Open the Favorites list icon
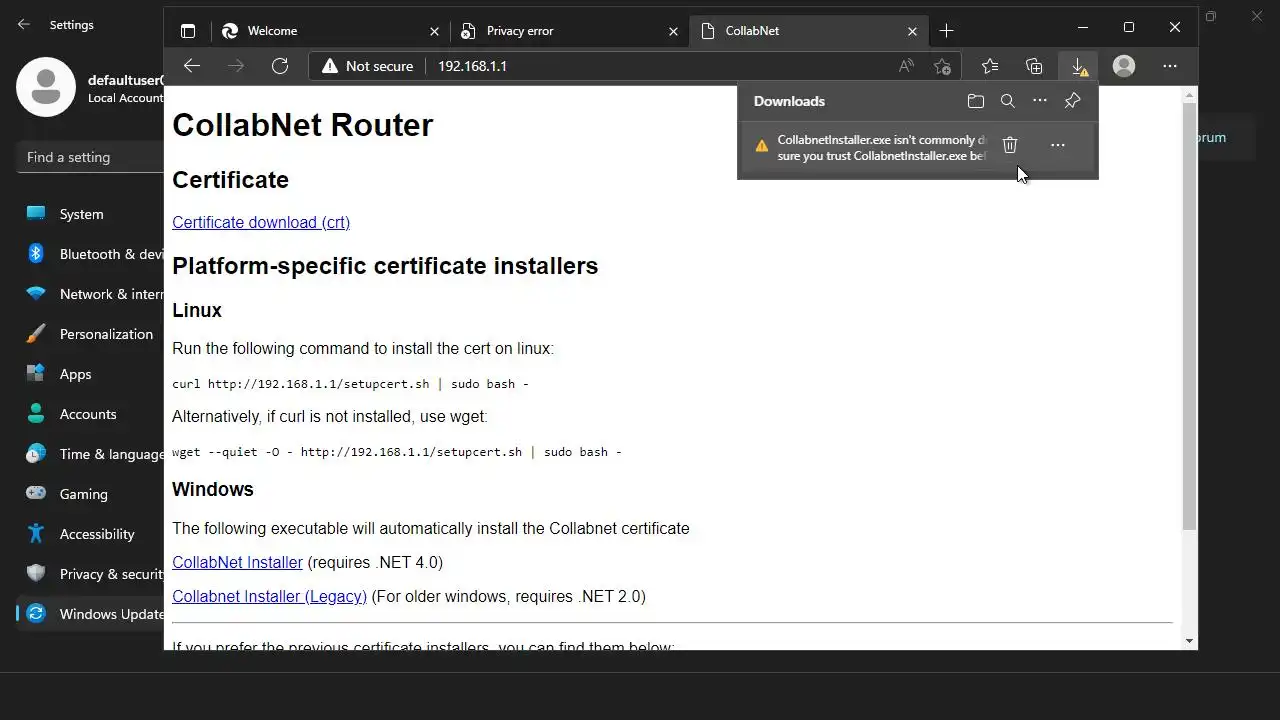 990,66
